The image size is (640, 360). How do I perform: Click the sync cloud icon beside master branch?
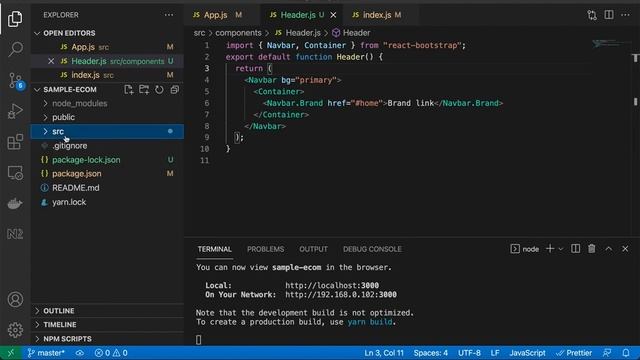point(80,353)
